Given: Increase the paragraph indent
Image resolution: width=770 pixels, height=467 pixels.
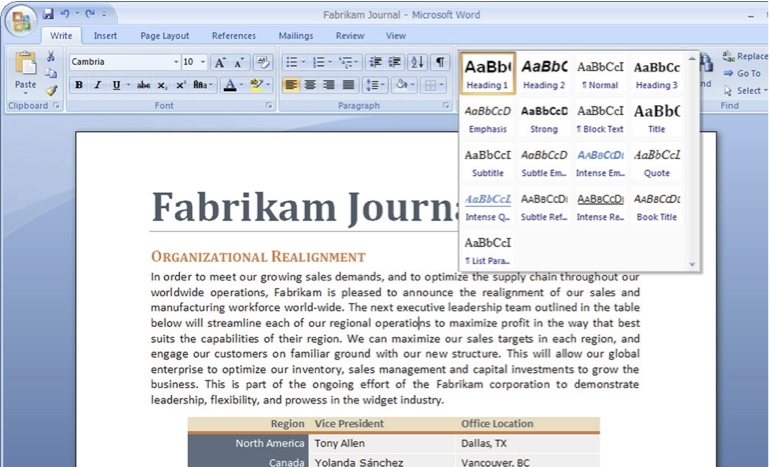Looking at the screenshot, I should (394, 62).
